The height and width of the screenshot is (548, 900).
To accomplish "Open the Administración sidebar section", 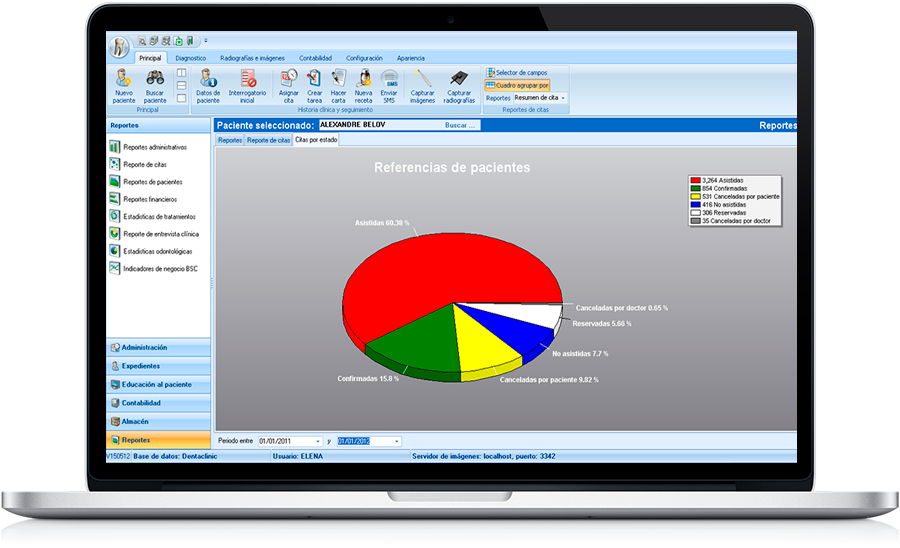I will coord(159,347).
